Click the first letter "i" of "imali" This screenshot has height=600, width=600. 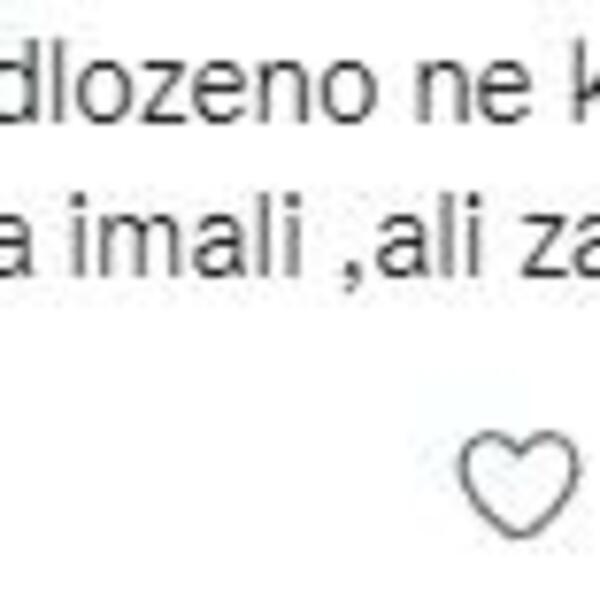click(78, 236)
